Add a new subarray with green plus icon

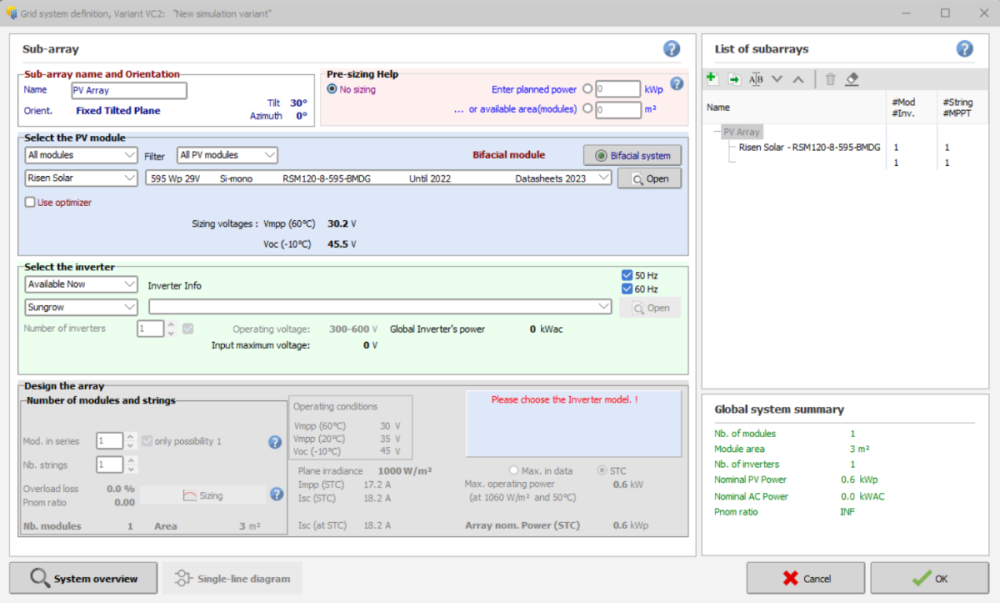click(712, 79)
